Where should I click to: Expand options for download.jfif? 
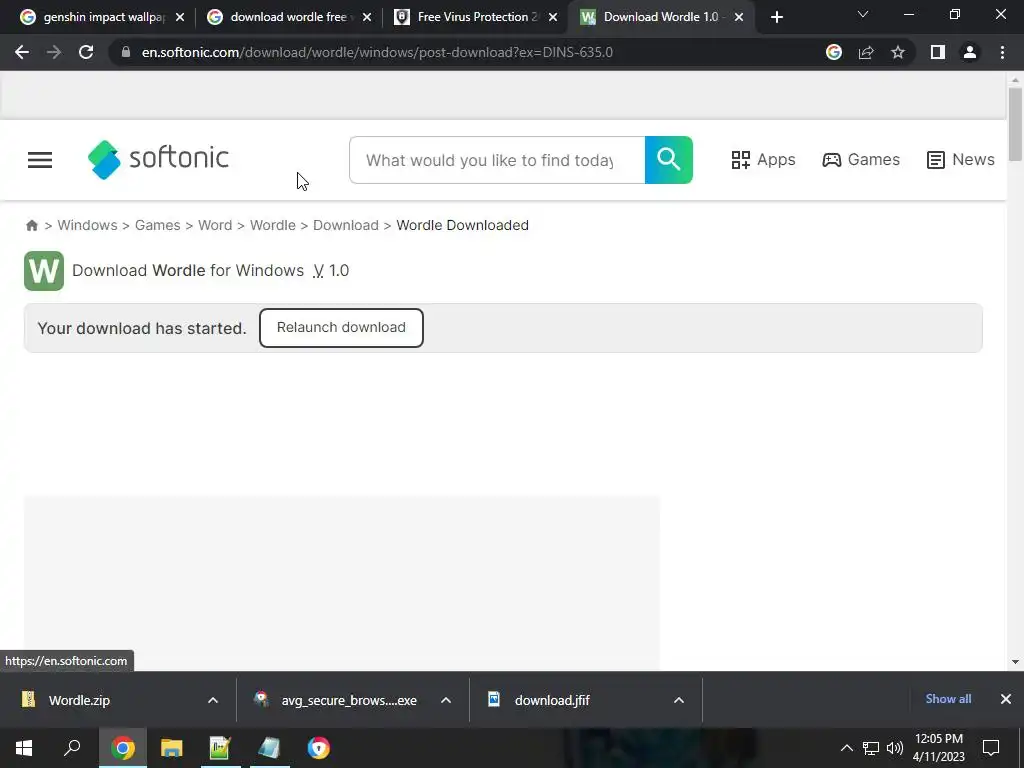point(679,700)
